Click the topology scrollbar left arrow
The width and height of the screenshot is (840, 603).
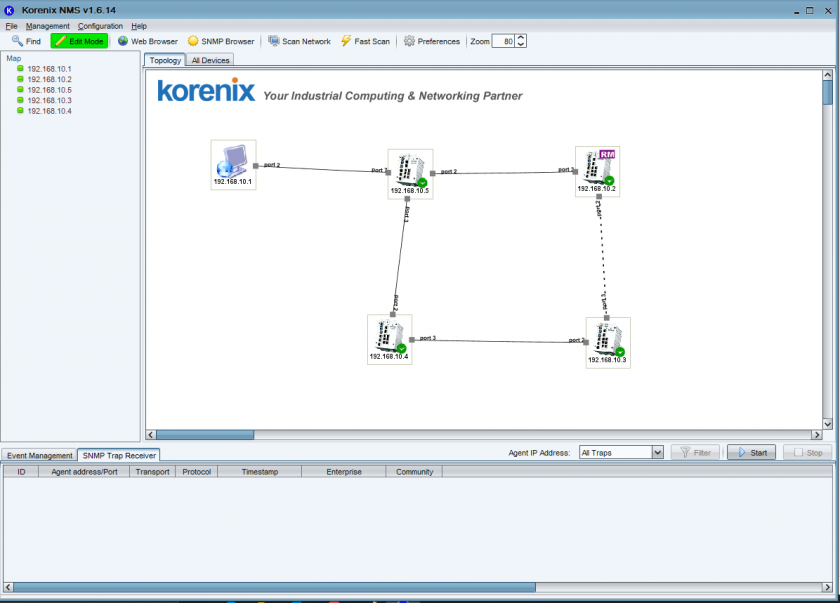(151, 435)
